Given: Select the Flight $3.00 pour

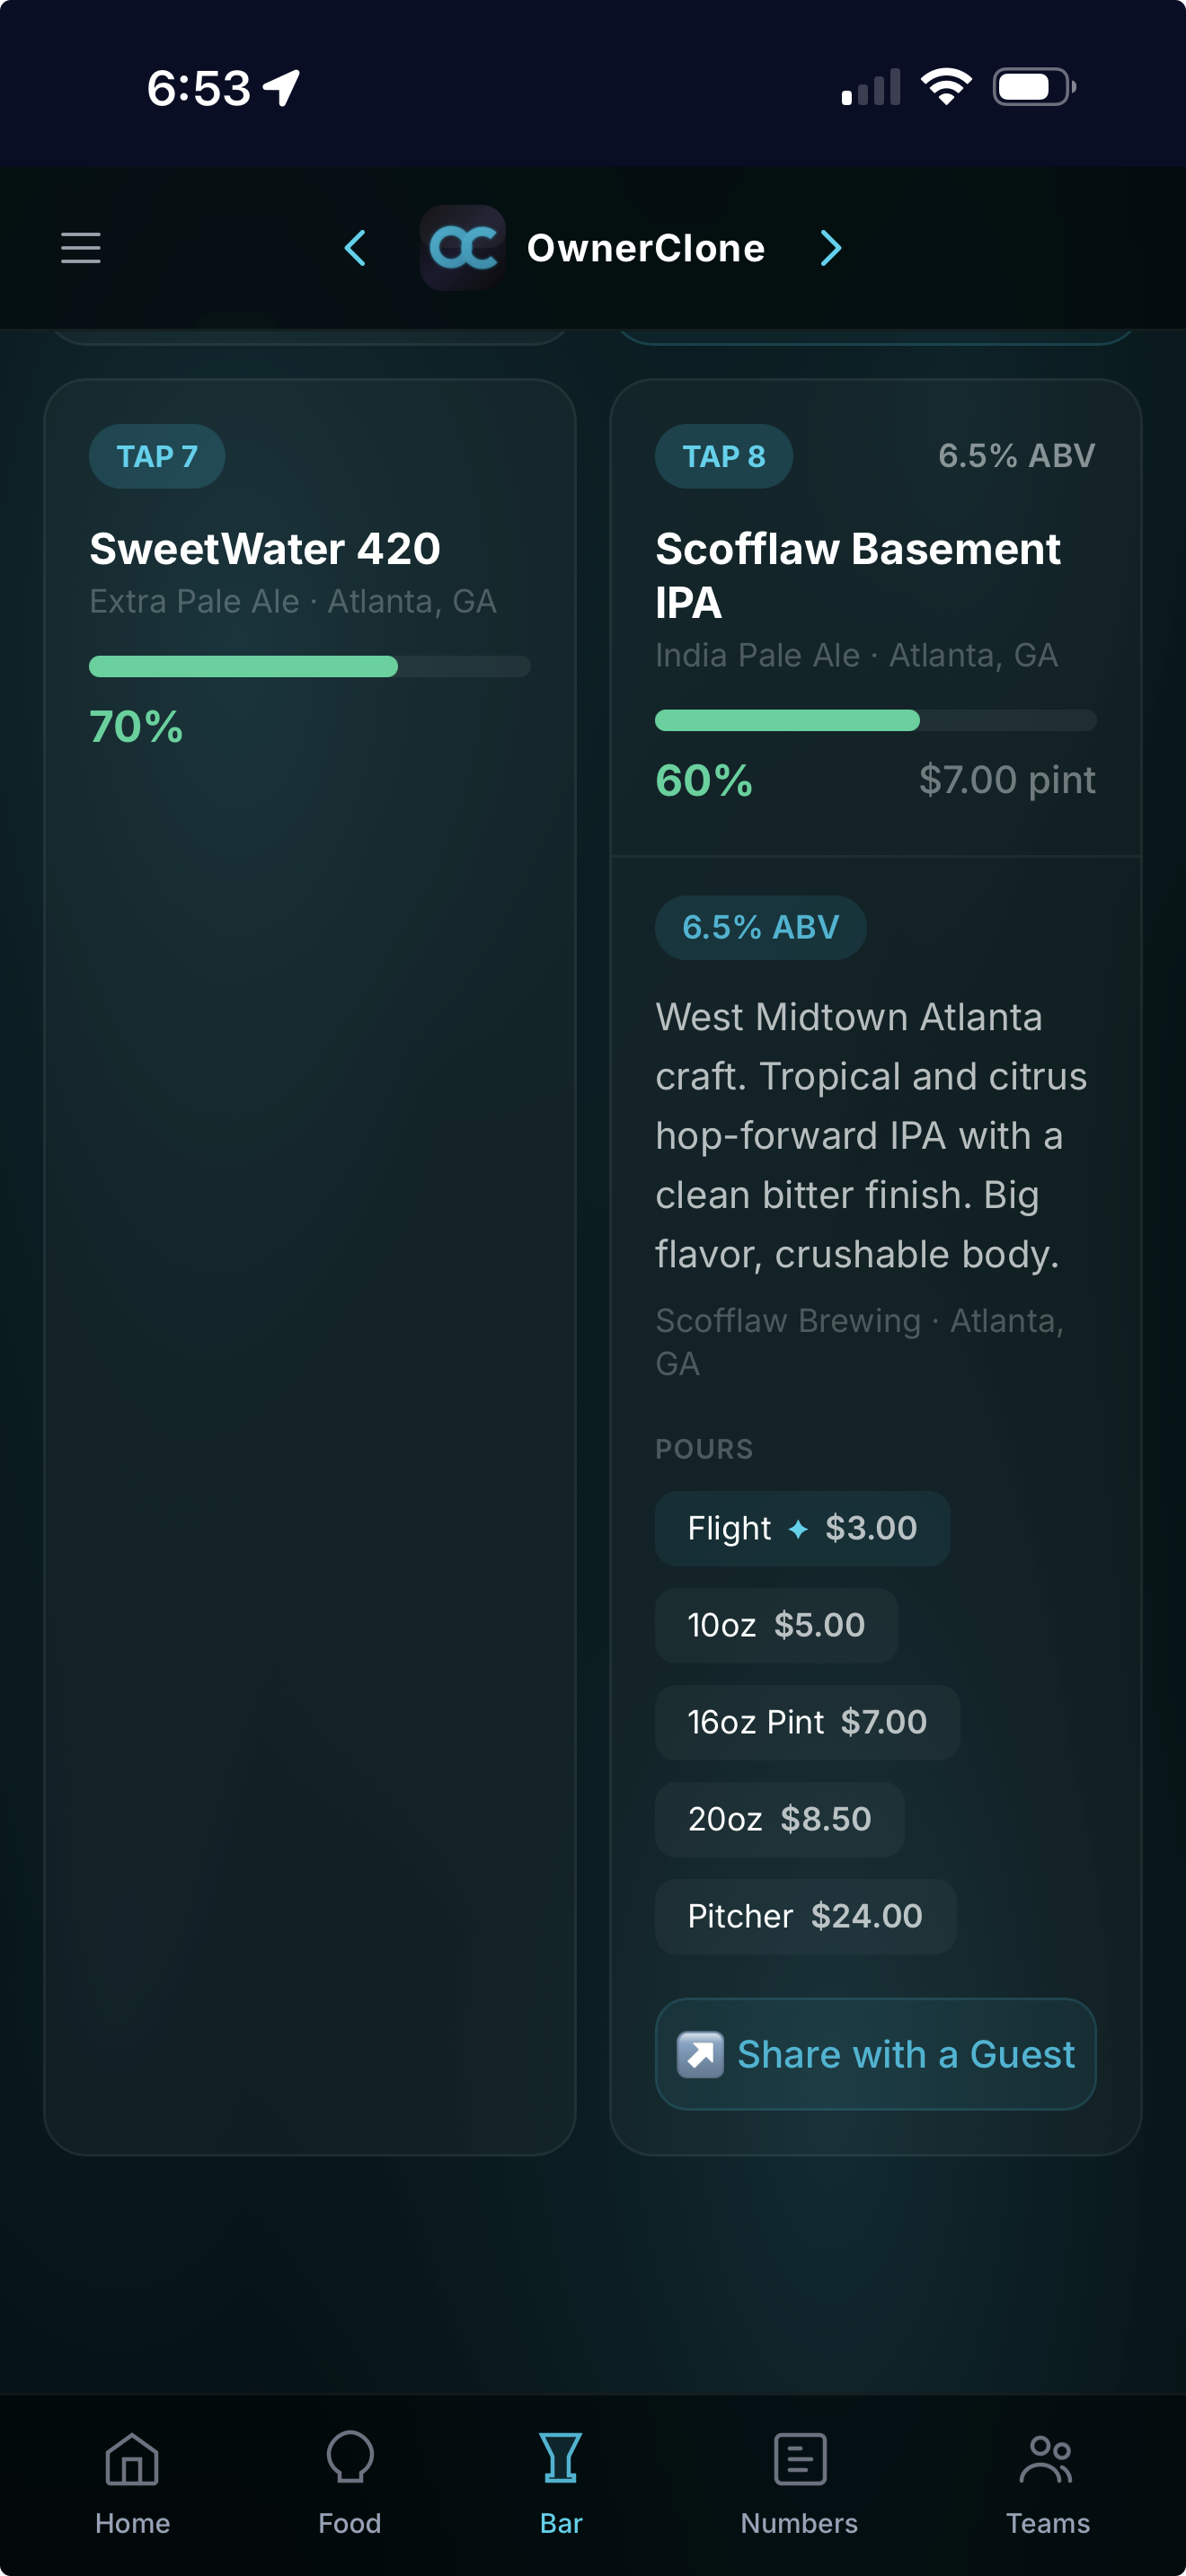Looking at the screenshot, I should point(802,1528).
